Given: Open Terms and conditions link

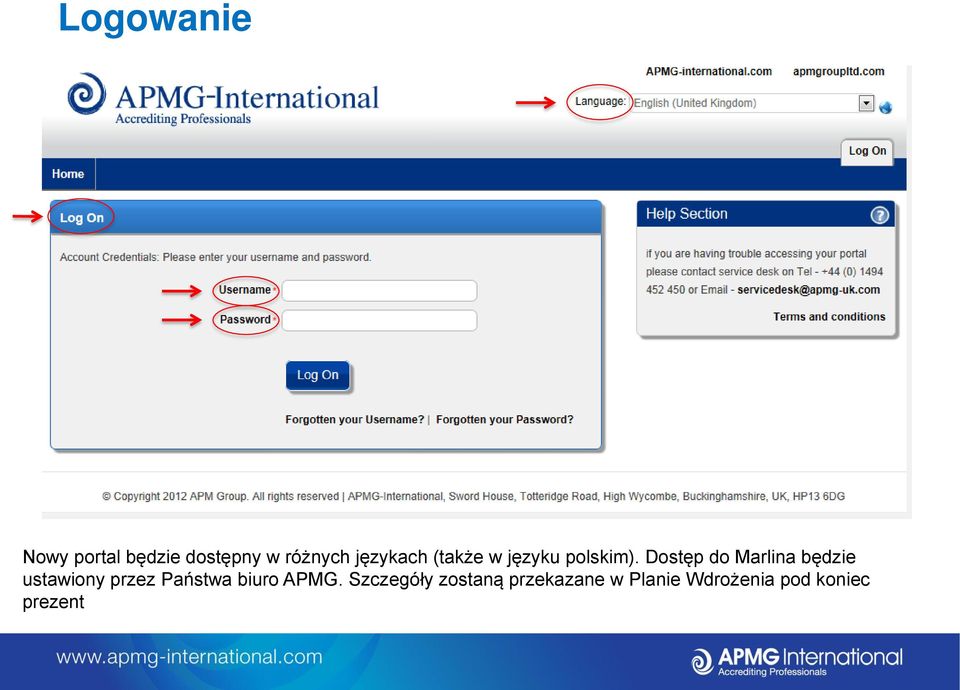Looking at the screenshot, I should [x=829, y=317].
